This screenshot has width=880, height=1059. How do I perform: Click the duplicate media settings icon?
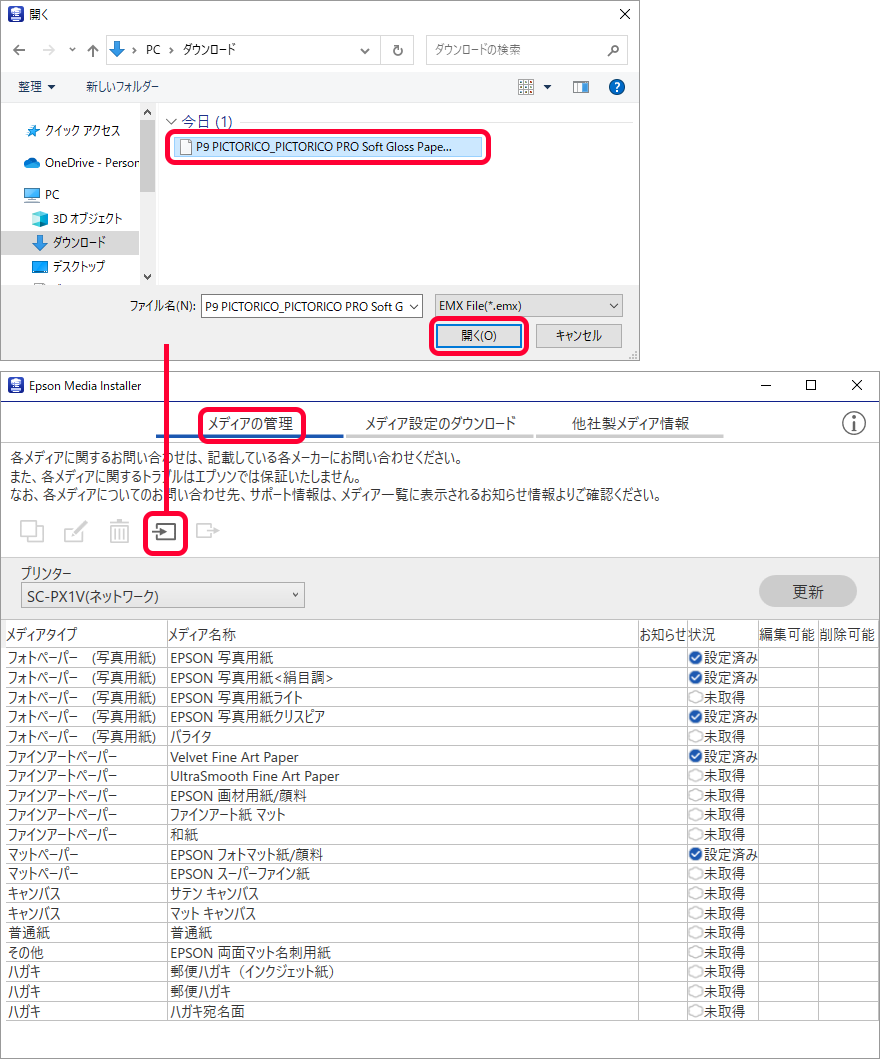(x=32, y=532)
